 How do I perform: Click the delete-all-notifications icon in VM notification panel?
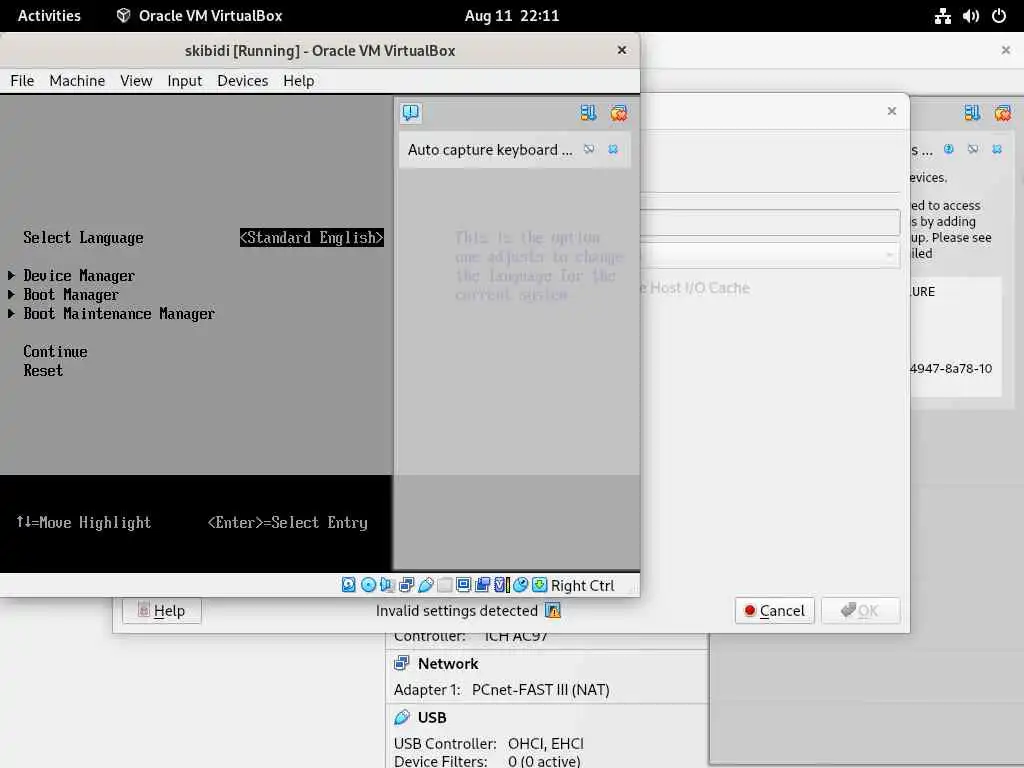[x=618, y=113]
